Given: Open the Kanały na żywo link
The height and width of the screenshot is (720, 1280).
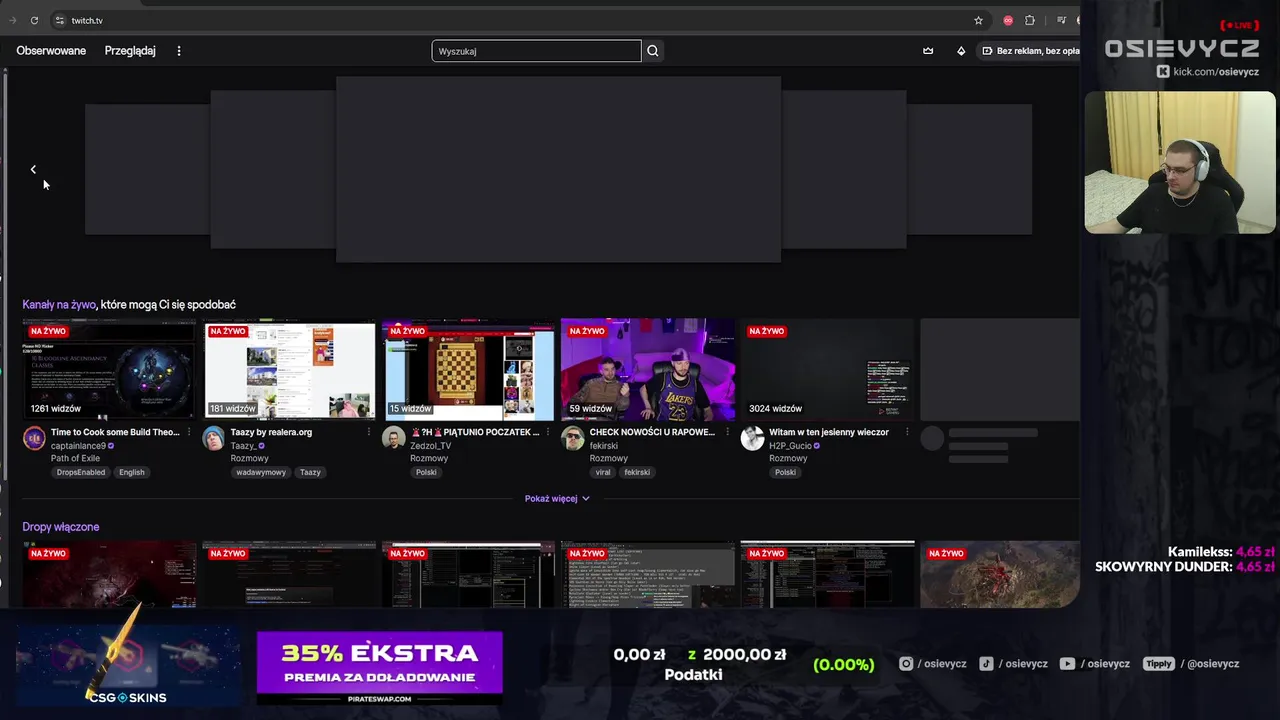Looking at the screenshot, I should tap(59, 304).
